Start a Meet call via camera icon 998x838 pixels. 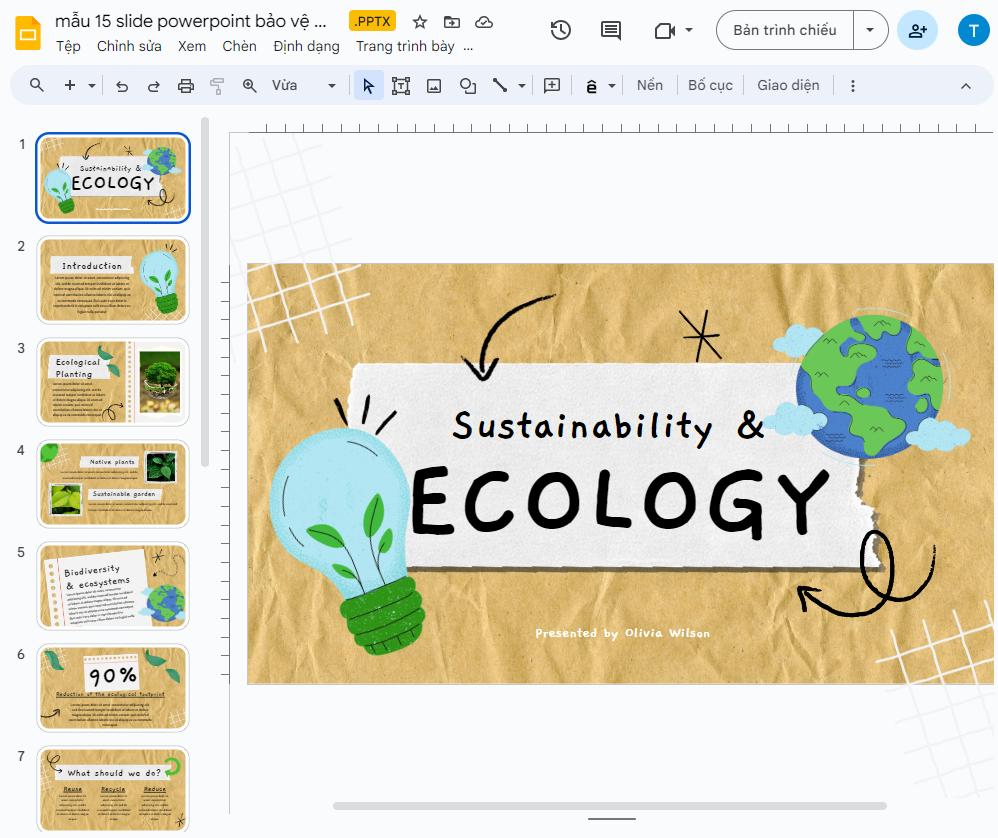666,30
